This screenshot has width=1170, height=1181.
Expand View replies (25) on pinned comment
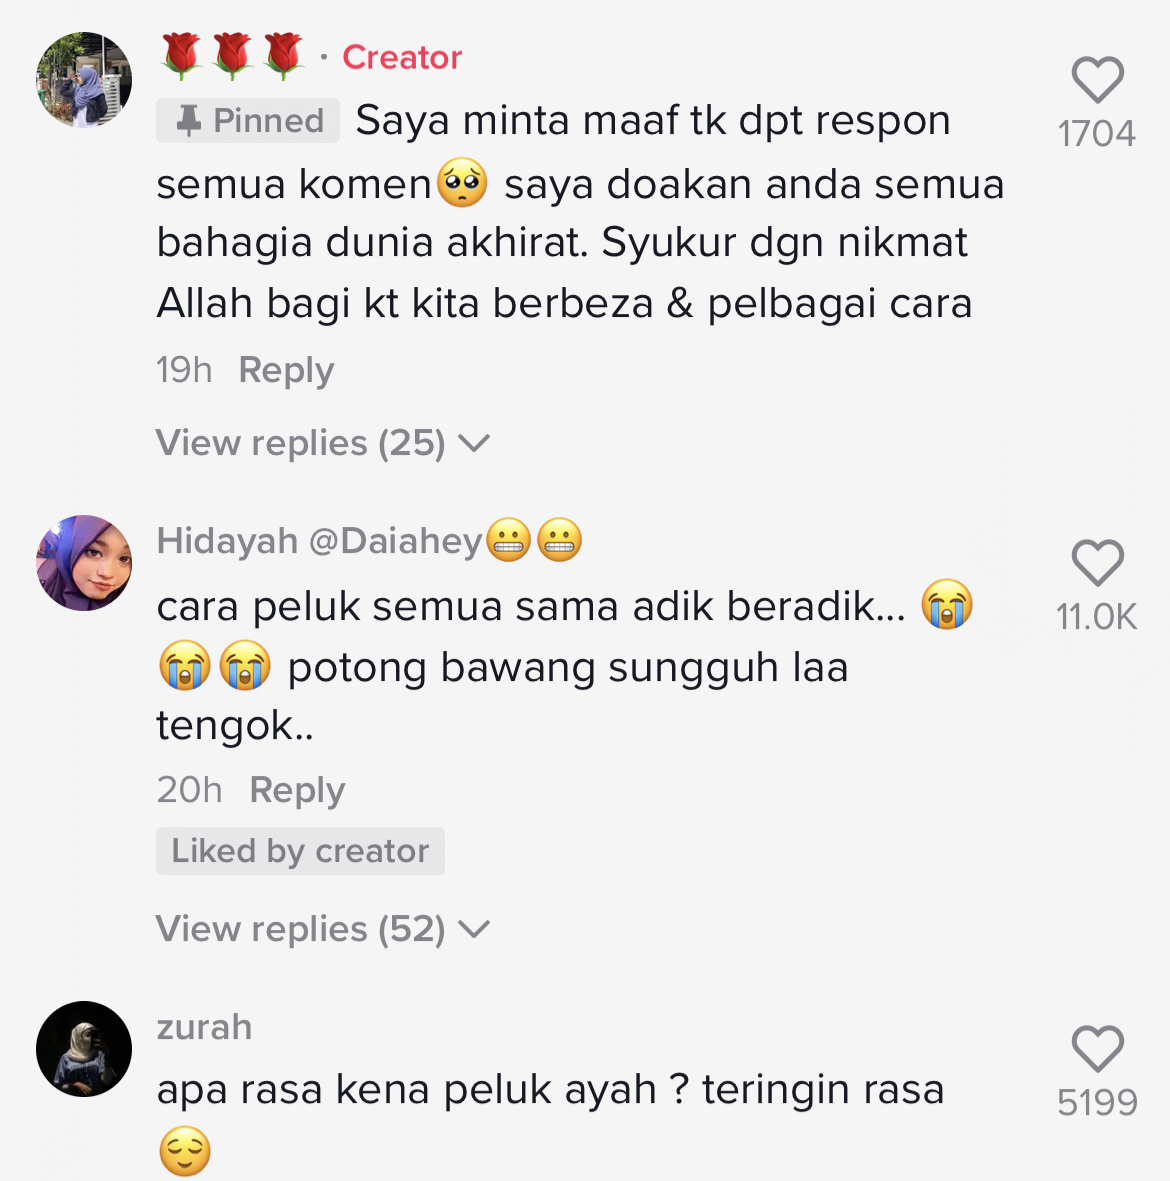pyautogui.click(x=322, y=443)
